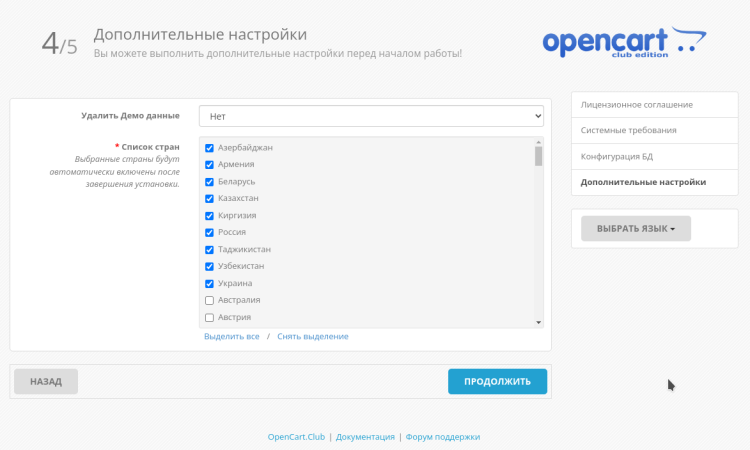Disable the Россия country checkbox
The width and height of the screenshot is (750, 450).
click(x=210, y=232)
